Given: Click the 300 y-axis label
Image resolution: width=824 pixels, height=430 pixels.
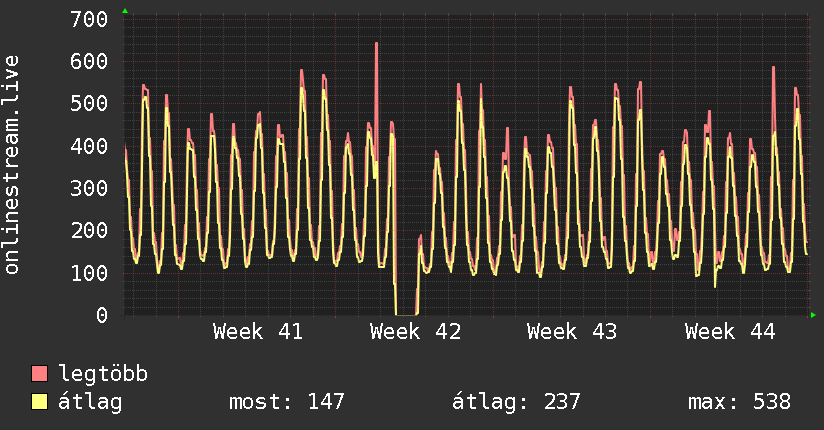Looking at the screenshot, I should tap(89, 188).
